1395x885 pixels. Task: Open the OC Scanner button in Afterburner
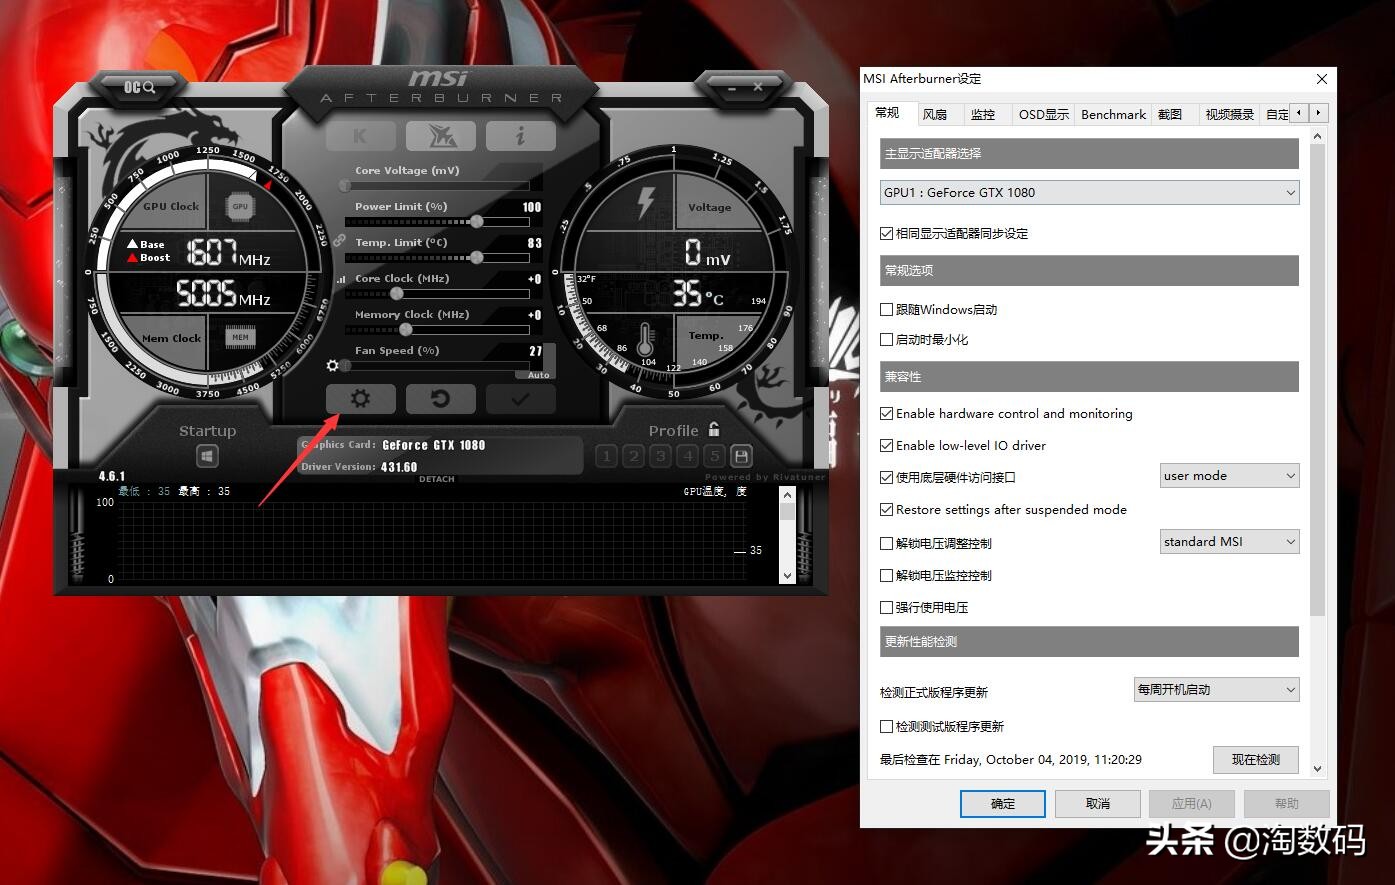click(139, 87)
